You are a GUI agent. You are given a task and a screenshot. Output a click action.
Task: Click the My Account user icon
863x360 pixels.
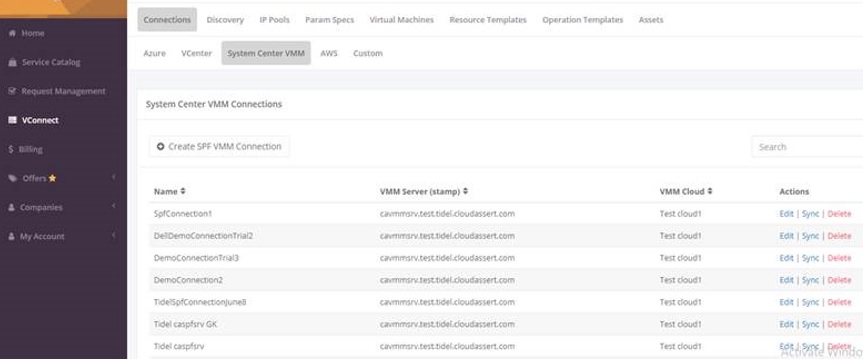pos(12,236)
